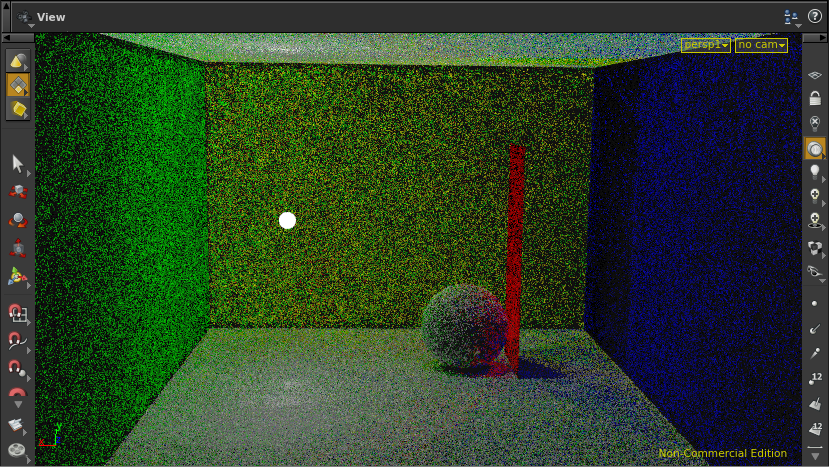Select normal lighting bulb icon
Image resolution: width=829 pixels, height=467 pixels.
pos(815,195)
